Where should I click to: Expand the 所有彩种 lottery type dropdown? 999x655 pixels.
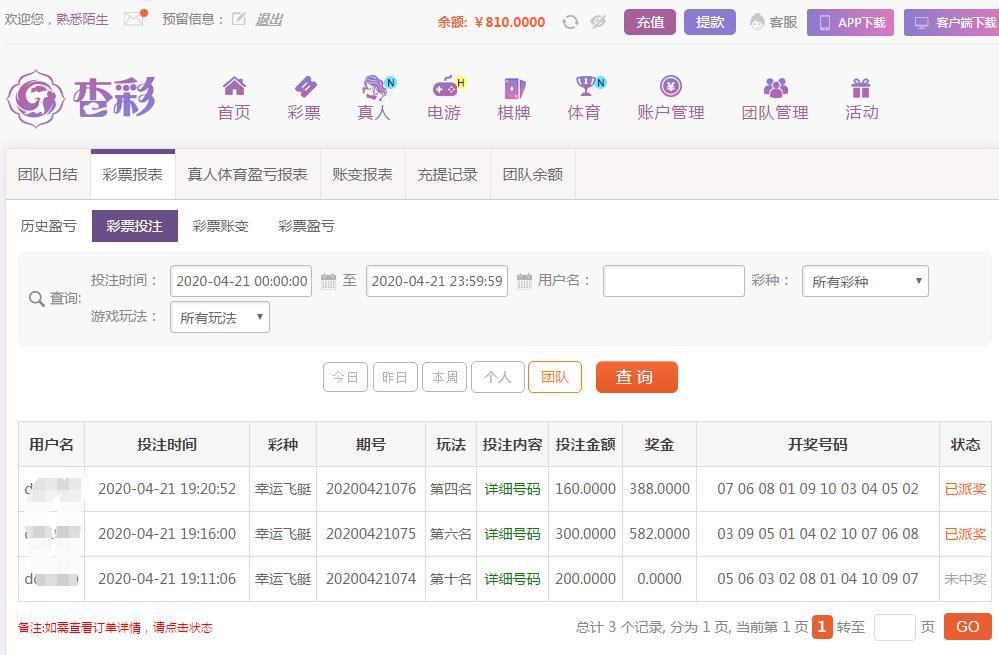[865, 282]
